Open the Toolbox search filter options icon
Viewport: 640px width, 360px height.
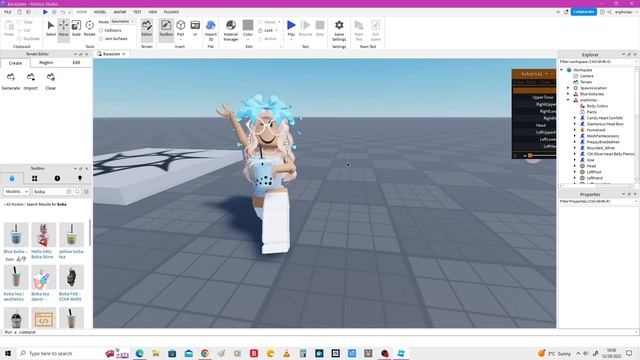(x=86, y=191)
